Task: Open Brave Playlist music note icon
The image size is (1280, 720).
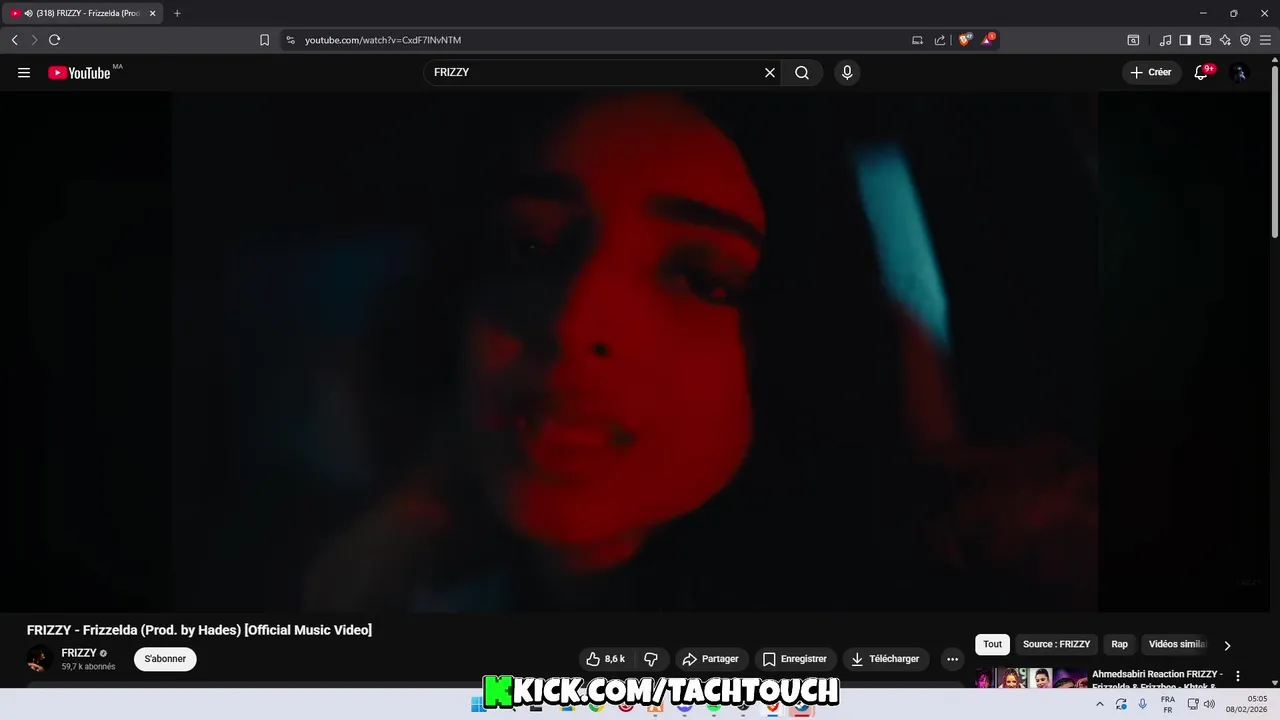Action: pyautogui.click(x=1165, y=40)
